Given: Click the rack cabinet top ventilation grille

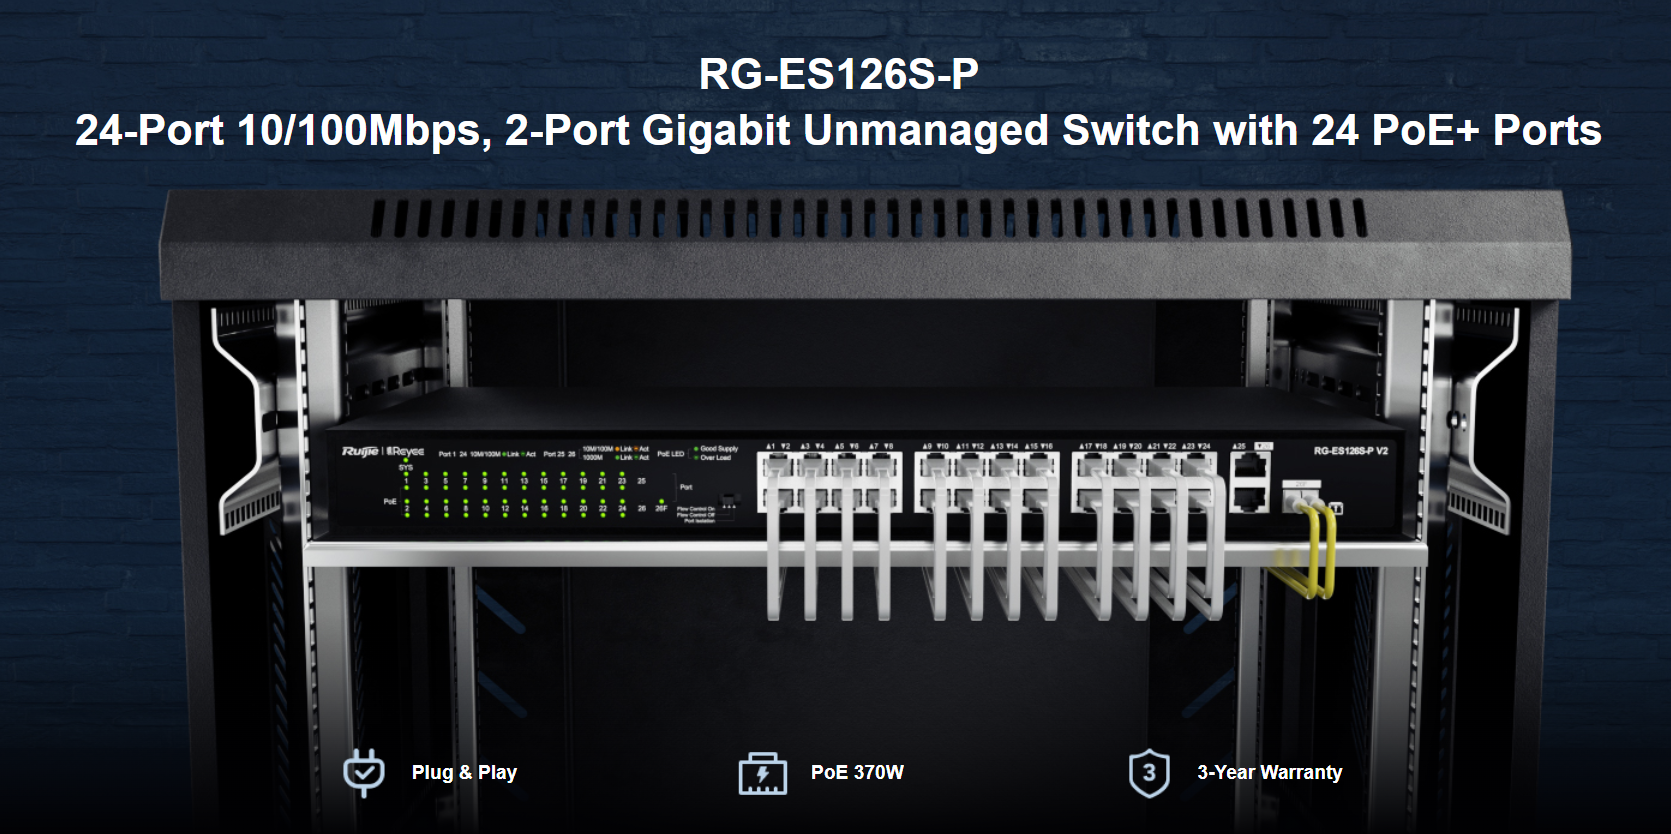Looking at the screenshot, I should (x=868, y=218).
